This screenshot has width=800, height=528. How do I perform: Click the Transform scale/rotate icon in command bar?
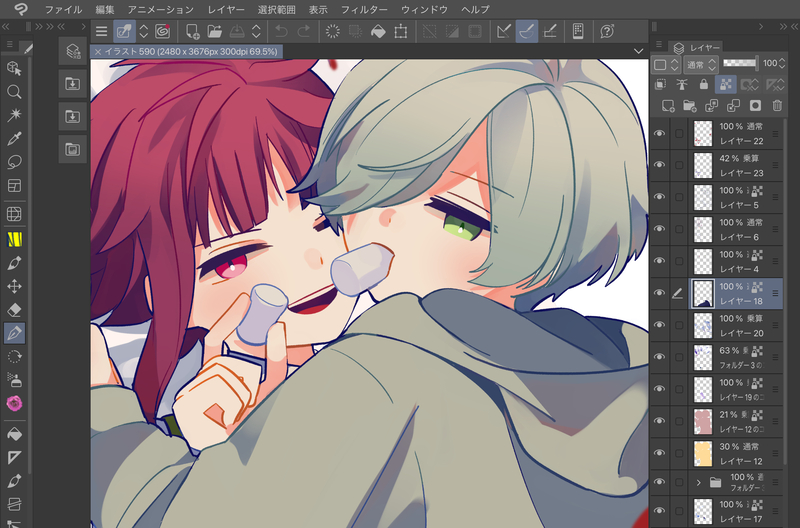(x=401, y=32)
